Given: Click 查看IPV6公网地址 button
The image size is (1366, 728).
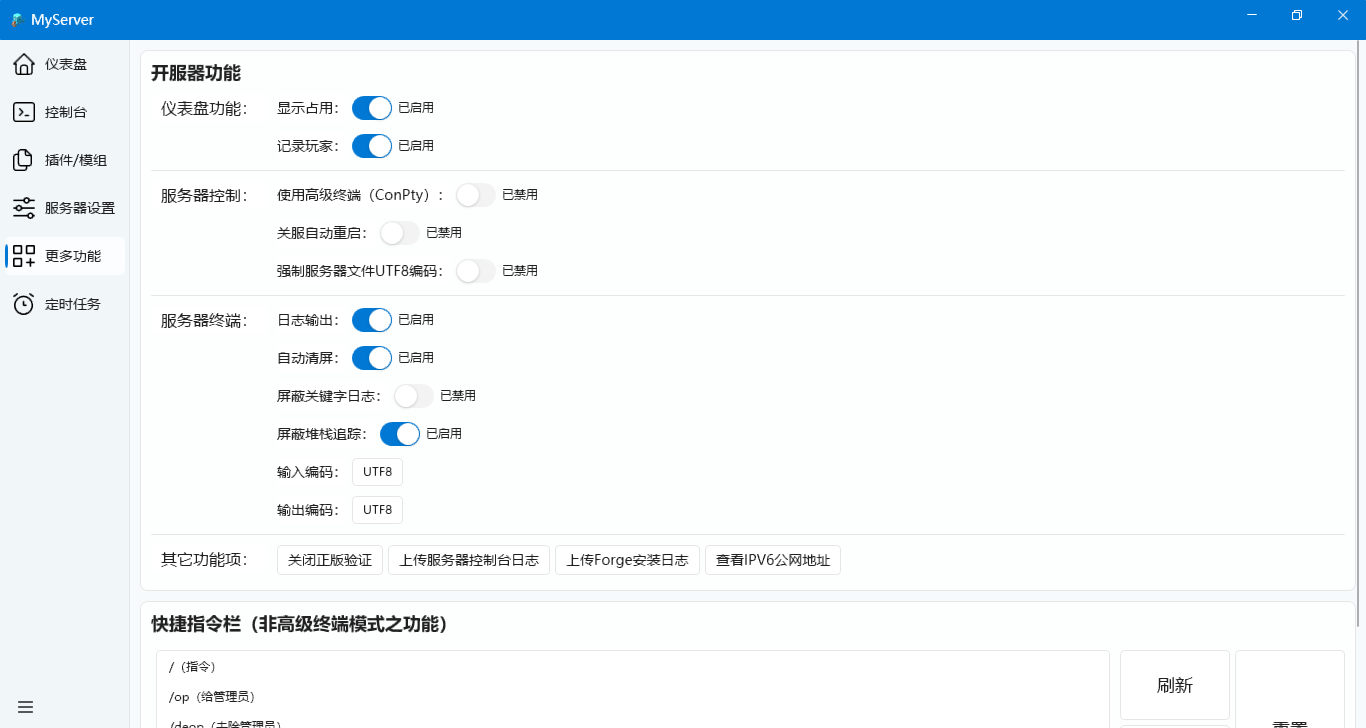Looking at the screenshot, I should (x=773, y=561).
